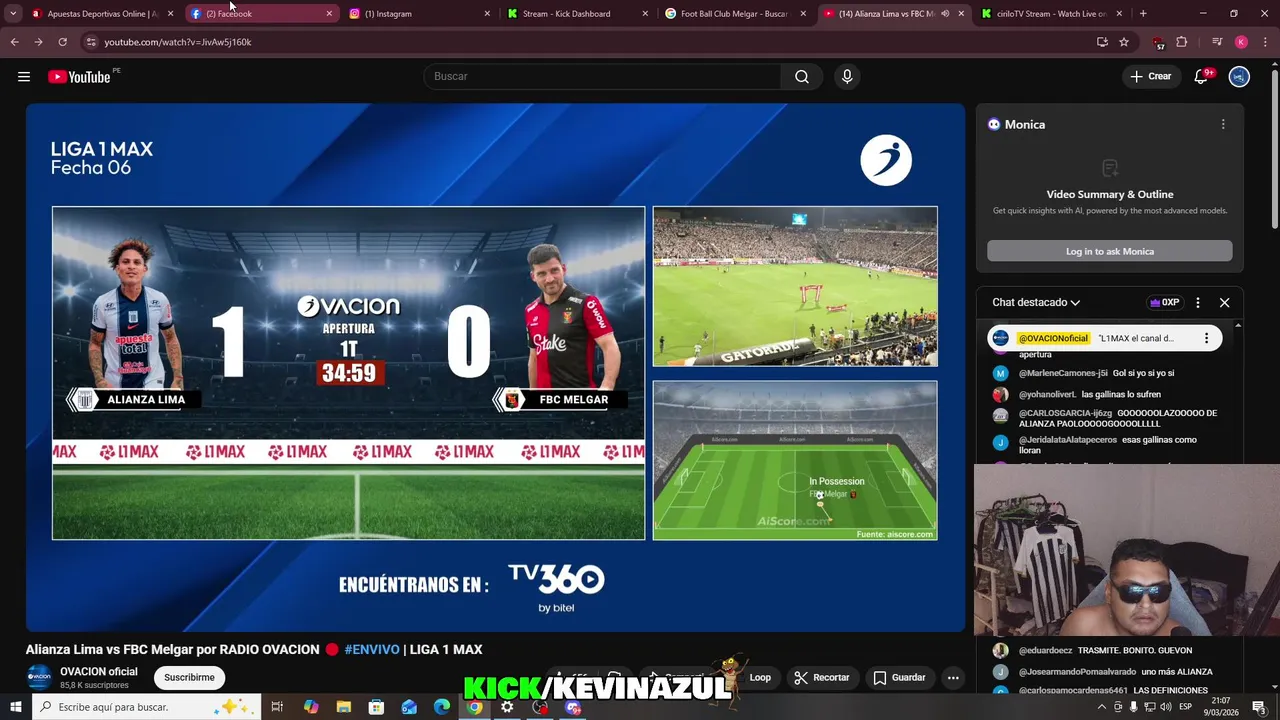Image resolution: width=1280 pixels, height=720 pixels.
Task: Open Chrome's three-dot menu
Action: coord(1264,42)
